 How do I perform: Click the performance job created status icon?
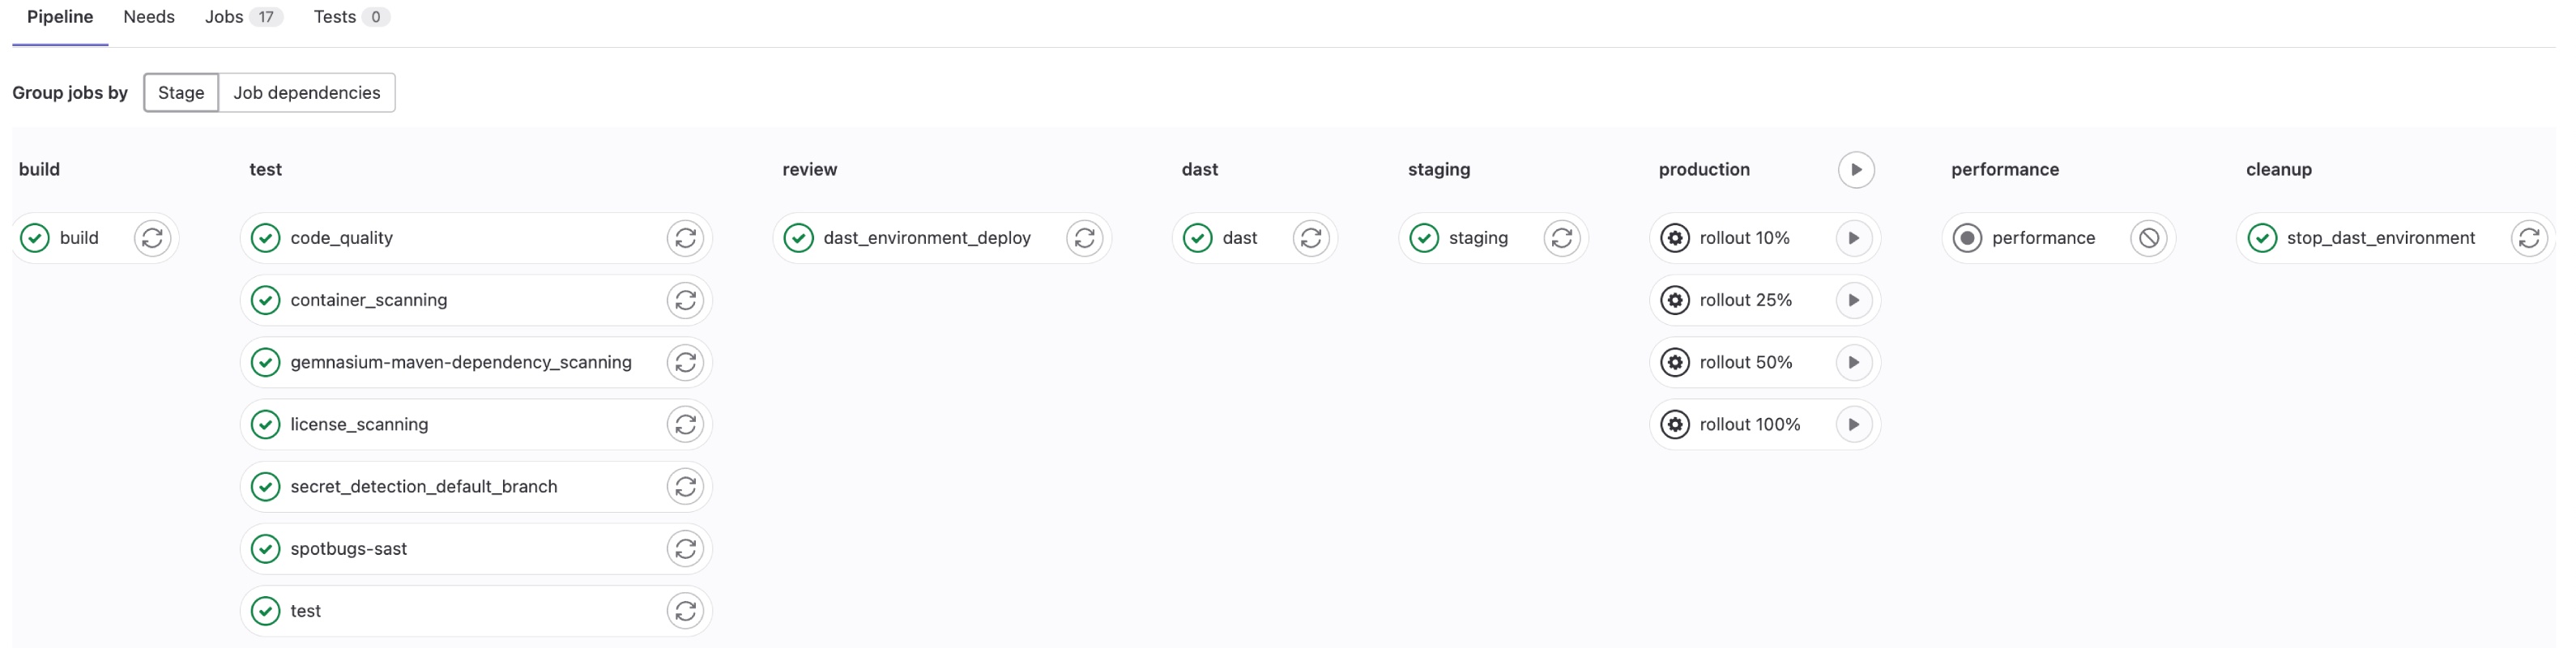pos(1967,238)
